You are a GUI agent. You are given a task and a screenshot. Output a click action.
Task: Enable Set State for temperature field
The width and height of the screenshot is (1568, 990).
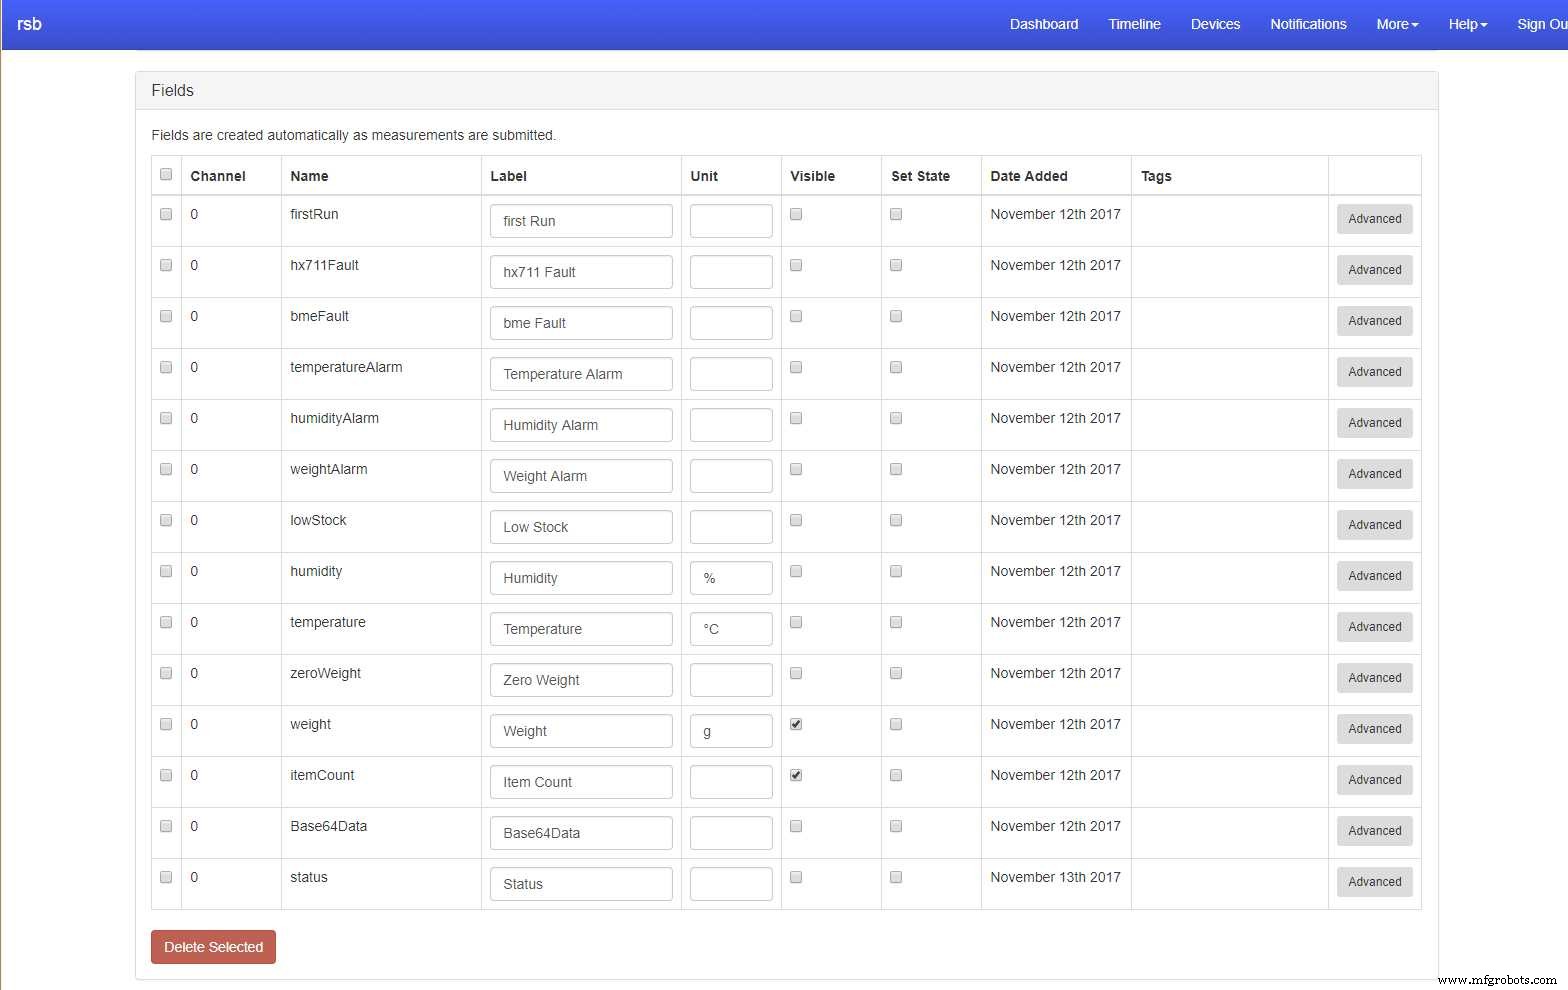click(x=896, y=622)
